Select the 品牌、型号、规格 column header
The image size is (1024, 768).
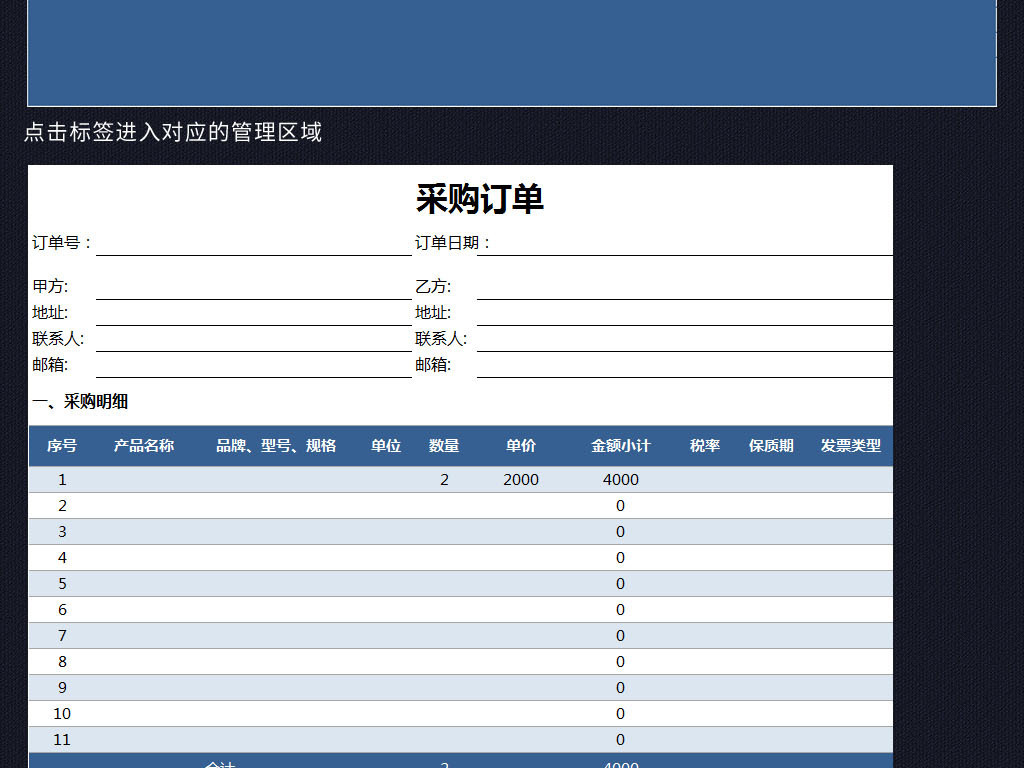[x=277, y=446]
